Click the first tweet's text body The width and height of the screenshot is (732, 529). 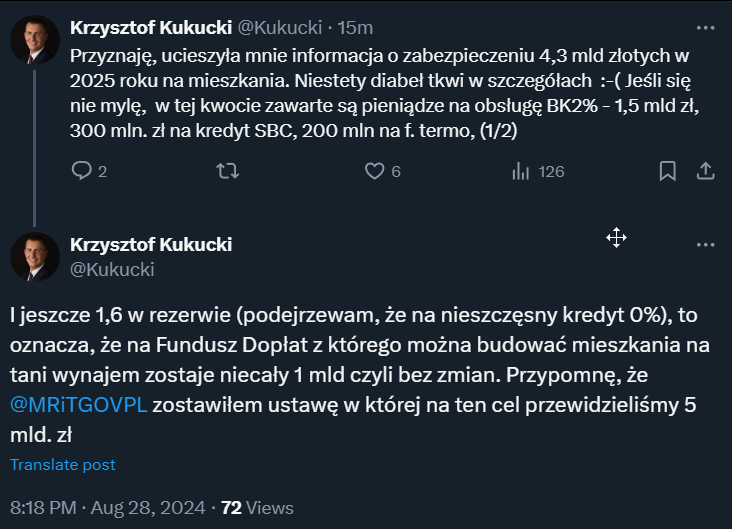pyautogui.click(x=380, y=90)
